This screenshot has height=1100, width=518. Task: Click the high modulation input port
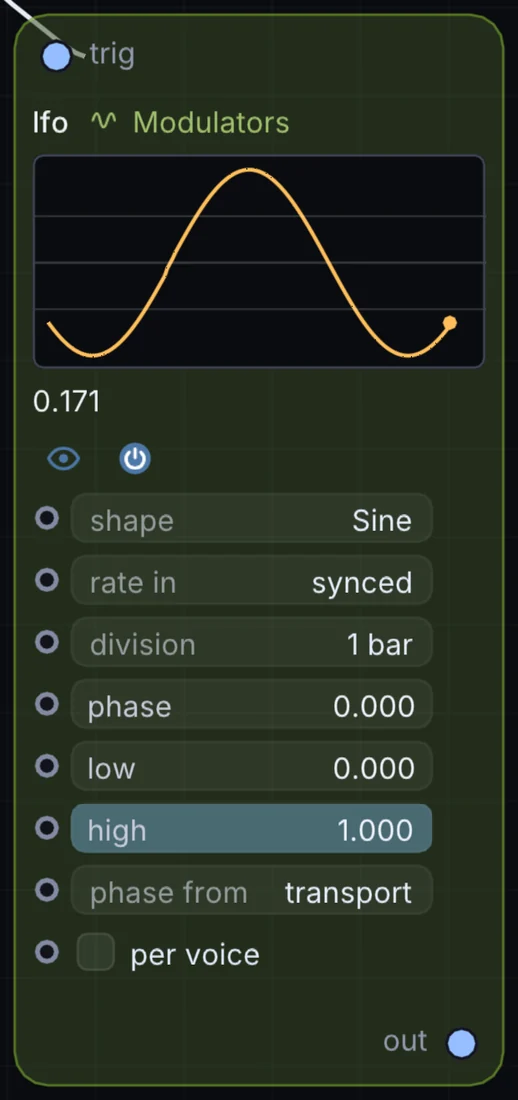pyautogui.click(x=47, y=828)
